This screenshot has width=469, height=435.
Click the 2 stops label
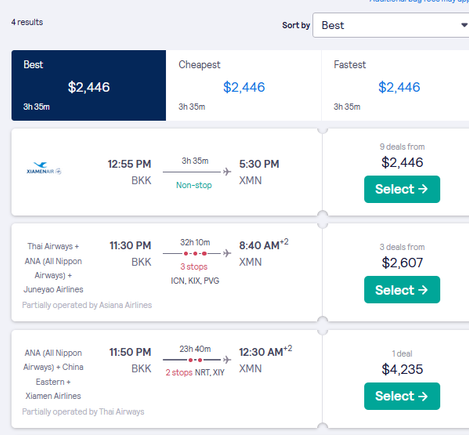pyautogui.click(x=179, y=372)
